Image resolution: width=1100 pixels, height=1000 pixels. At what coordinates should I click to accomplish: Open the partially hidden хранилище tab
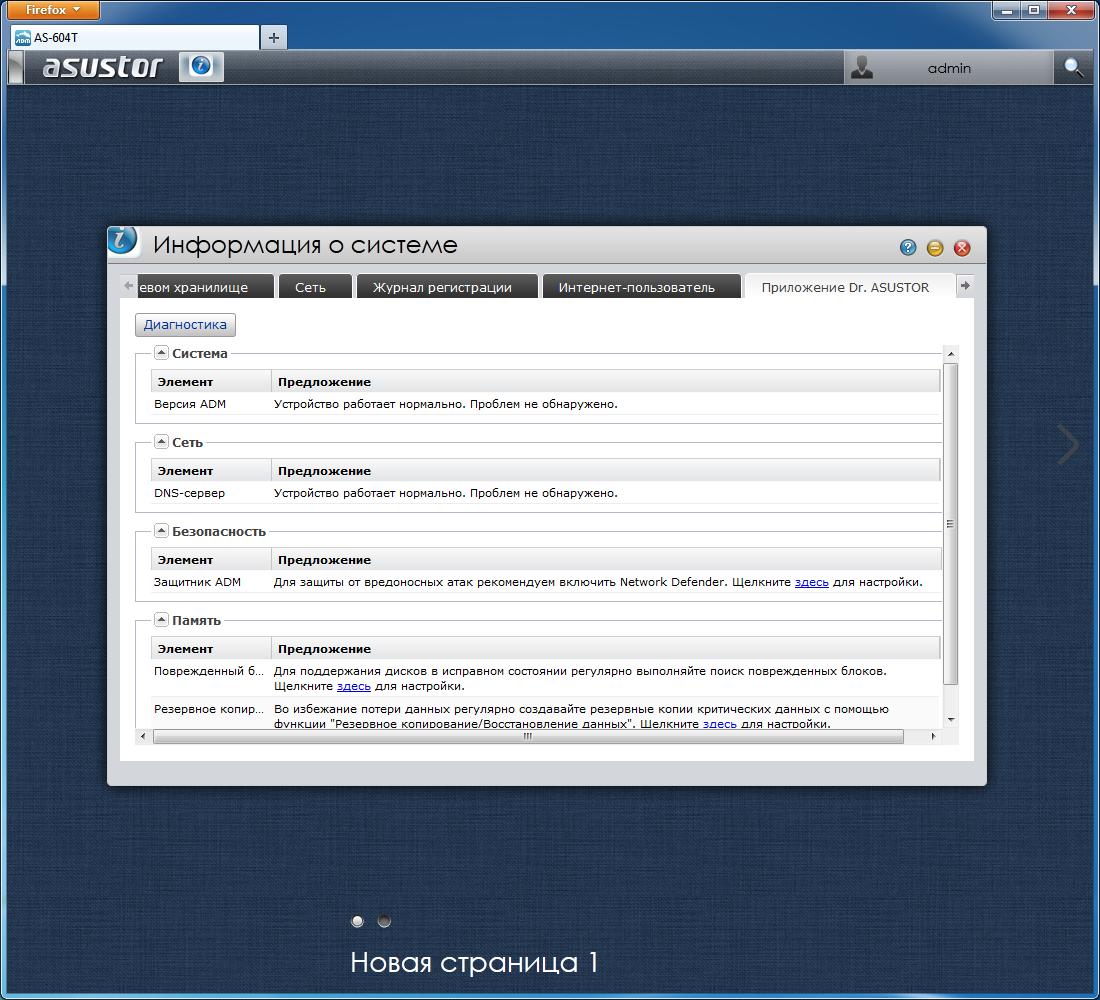(x=206, y=286)
